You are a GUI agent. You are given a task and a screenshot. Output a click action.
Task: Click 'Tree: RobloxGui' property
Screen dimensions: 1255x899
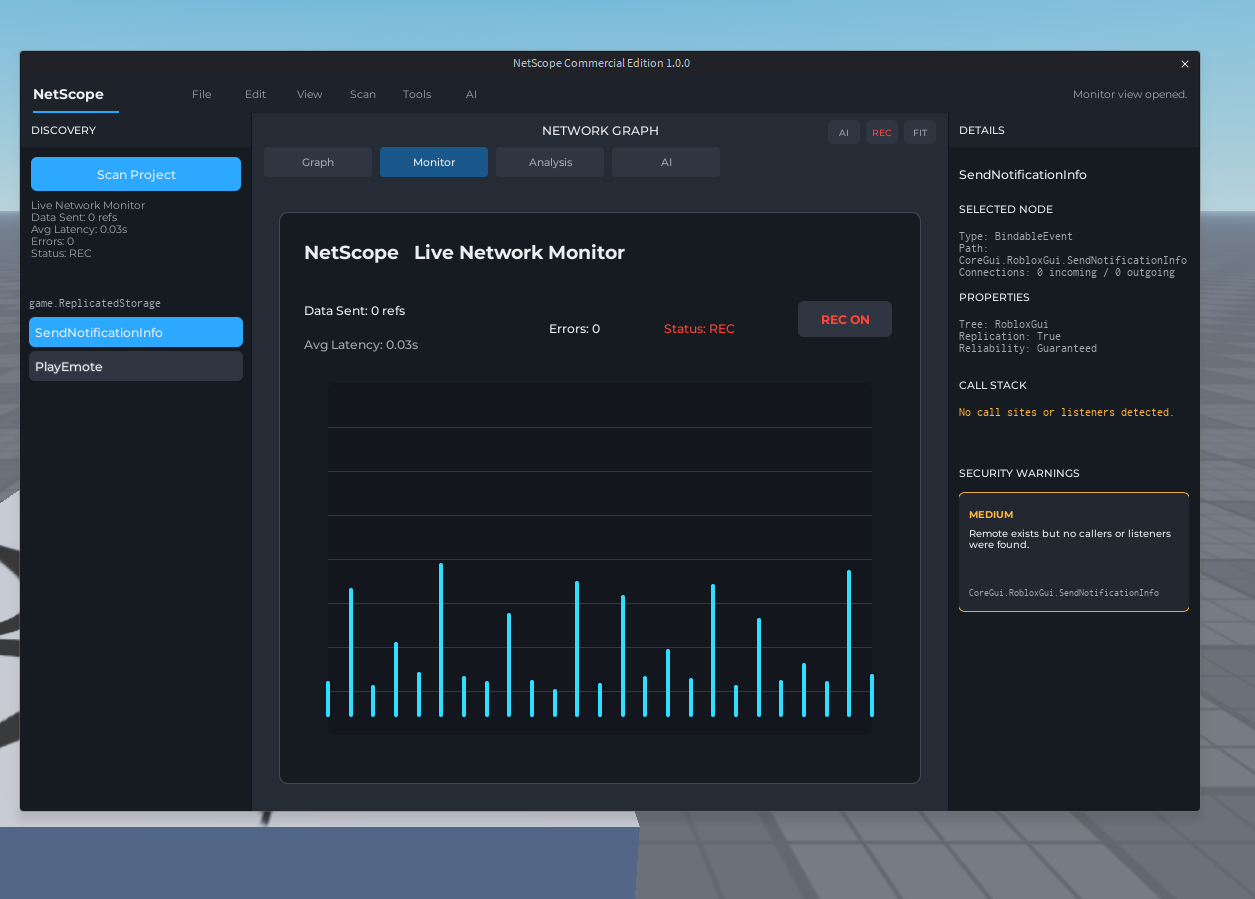pos(1004,324)
